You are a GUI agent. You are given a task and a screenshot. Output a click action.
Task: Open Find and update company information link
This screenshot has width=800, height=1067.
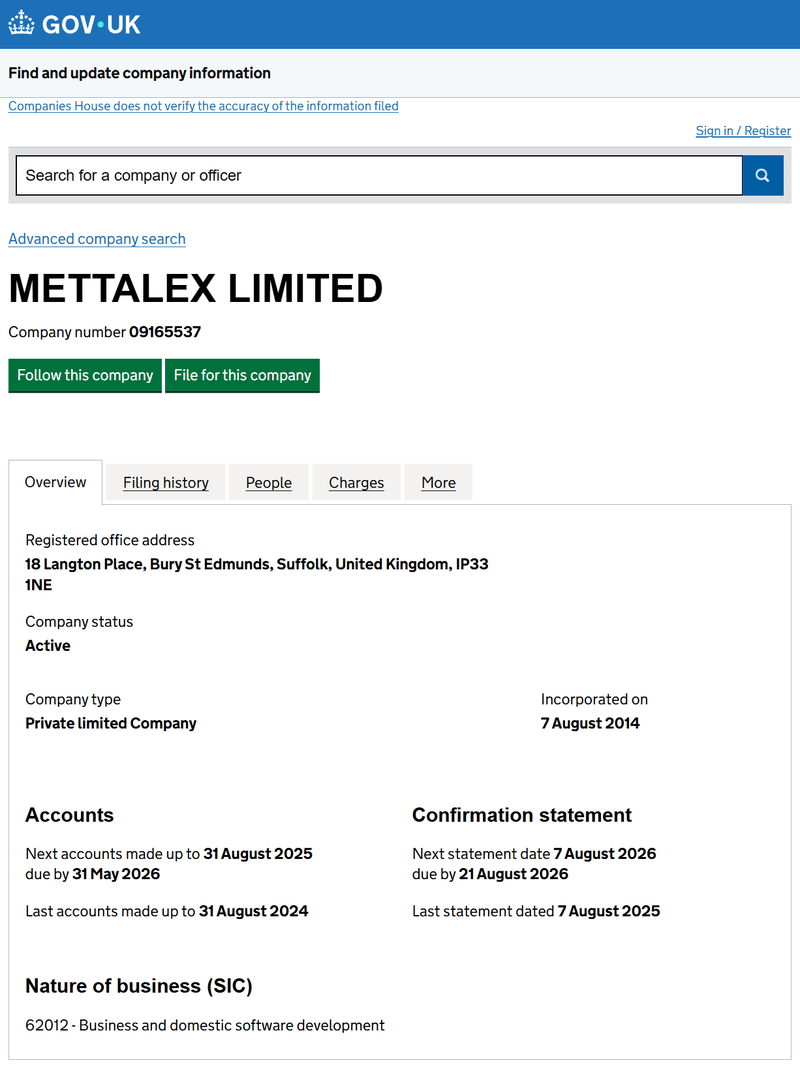pyautogui.click(x=139, y=73)
